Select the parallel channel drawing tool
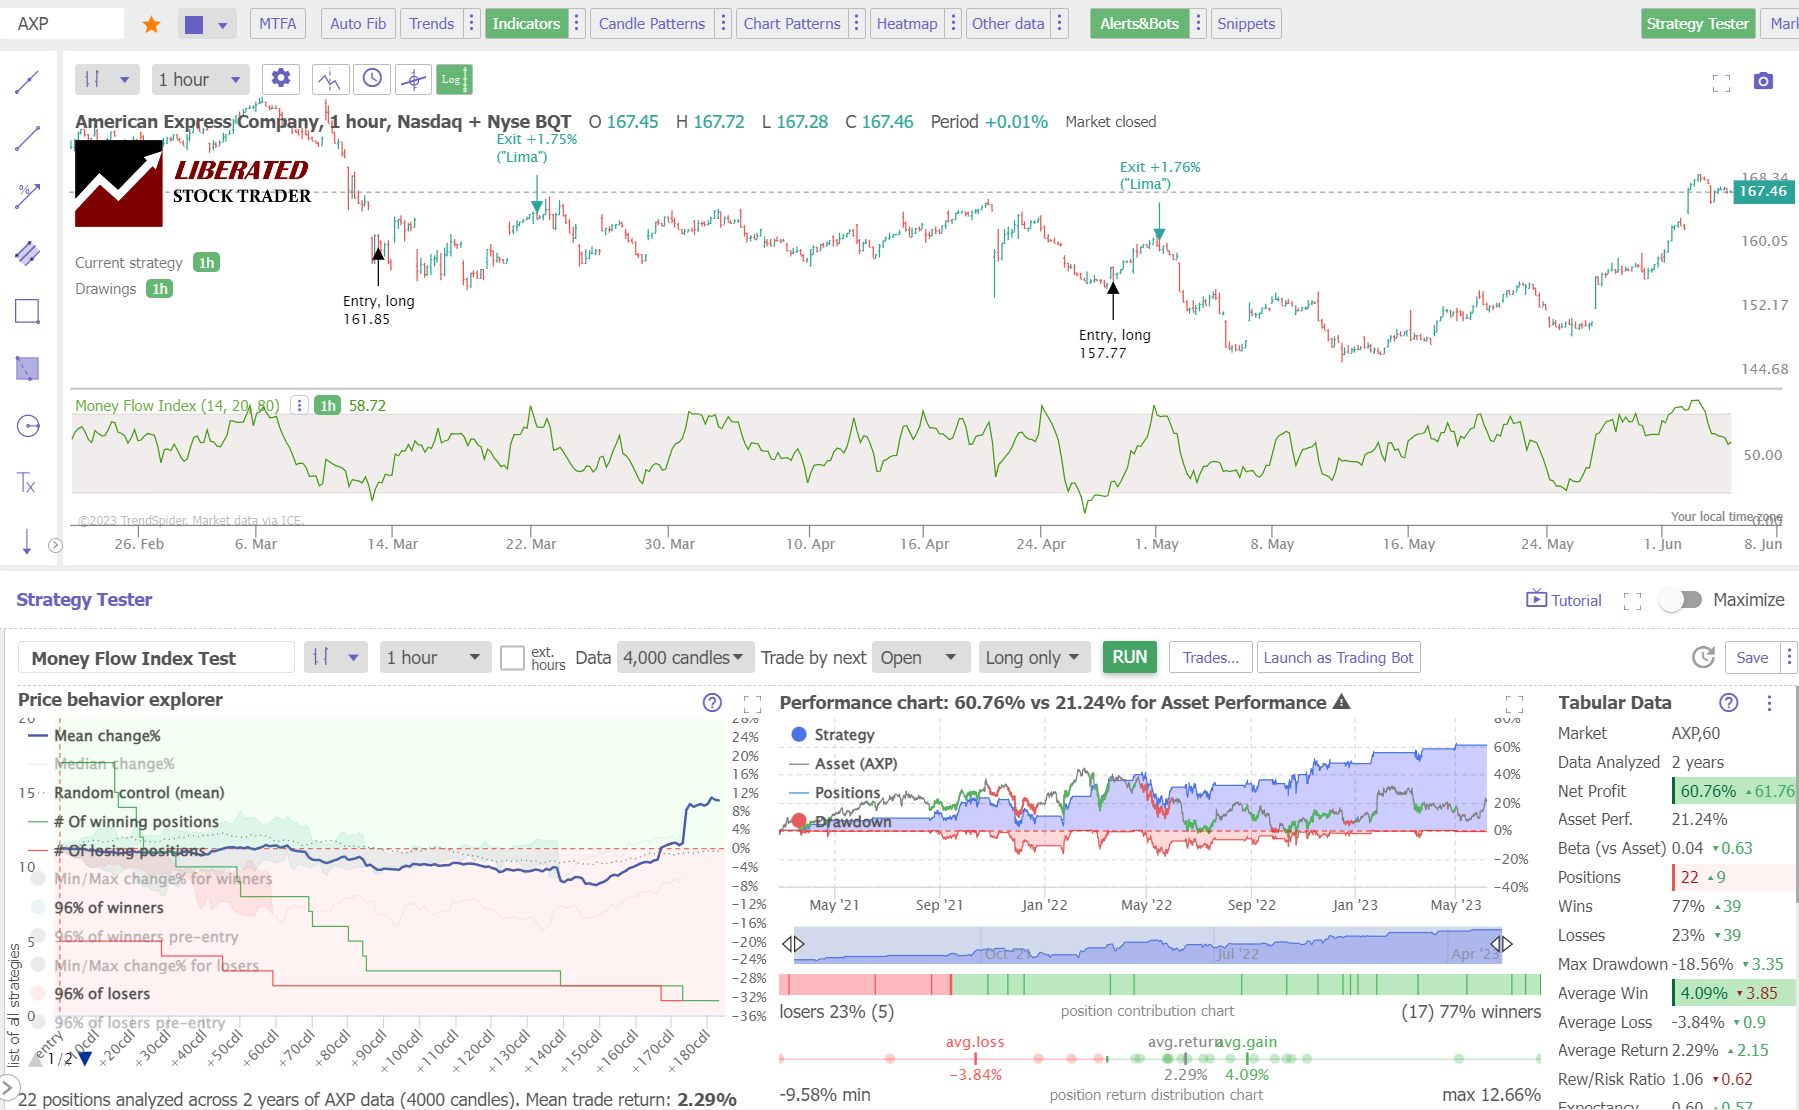The width and height of the screenshot is (1799, 1110). 27,253
